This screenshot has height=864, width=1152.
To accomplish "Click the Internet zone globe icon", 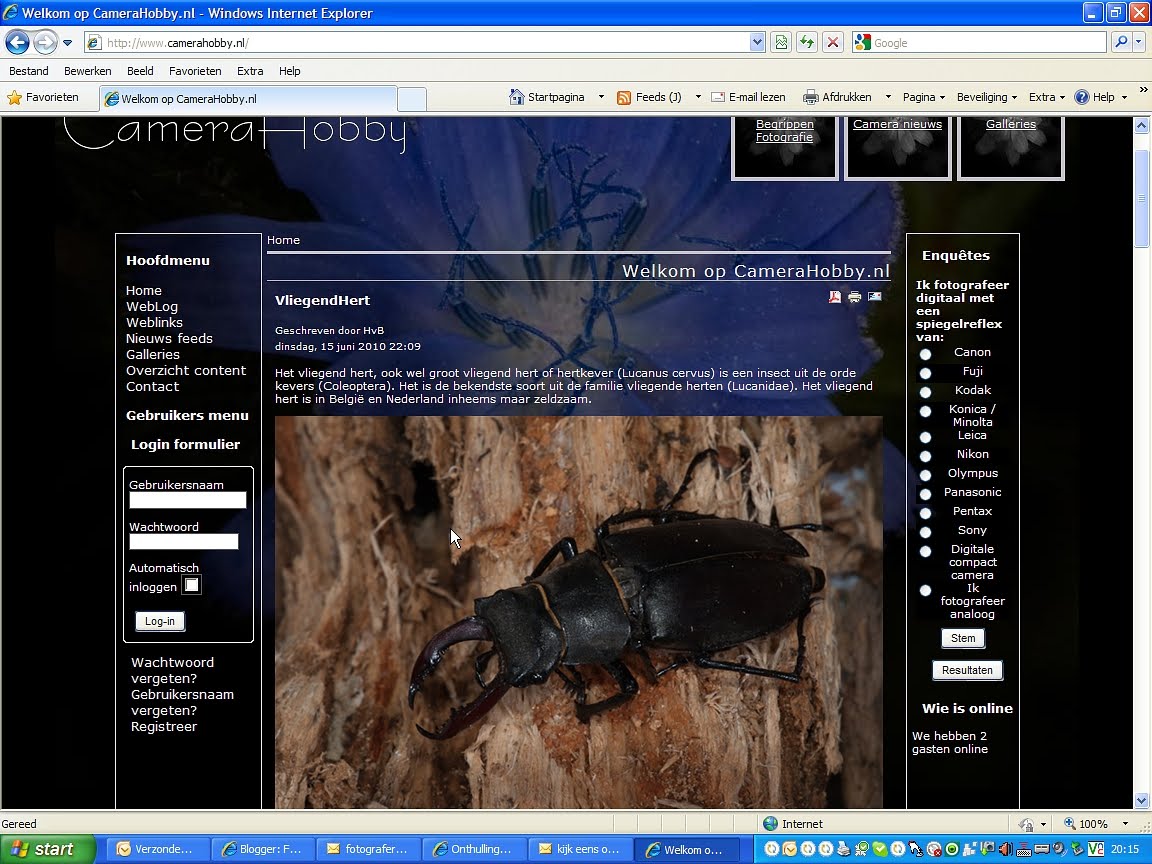I will pos(770,824).
